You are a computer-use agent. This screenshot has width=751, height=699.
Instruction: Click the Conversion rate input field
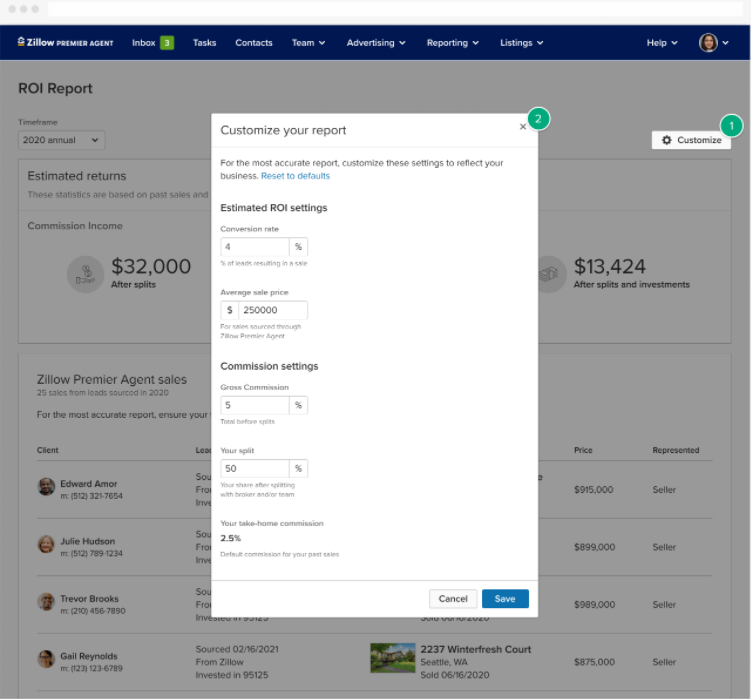click(x=255, y=246)
